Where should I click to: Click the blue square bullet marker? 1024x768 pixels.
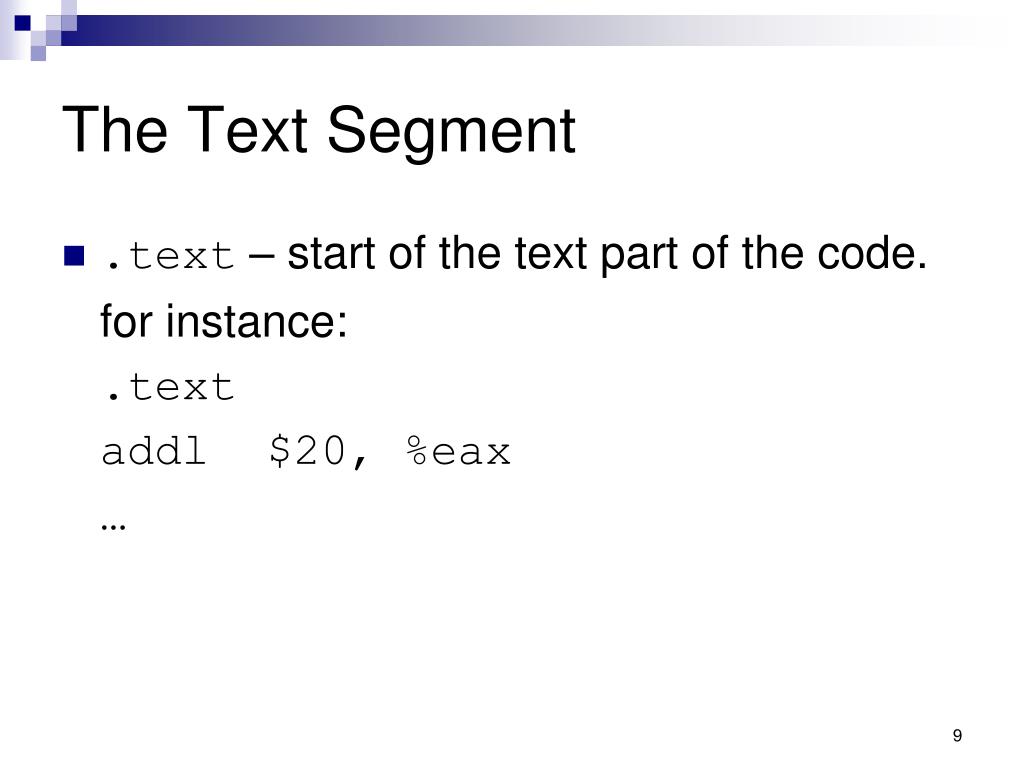click(x=74, y=255)
